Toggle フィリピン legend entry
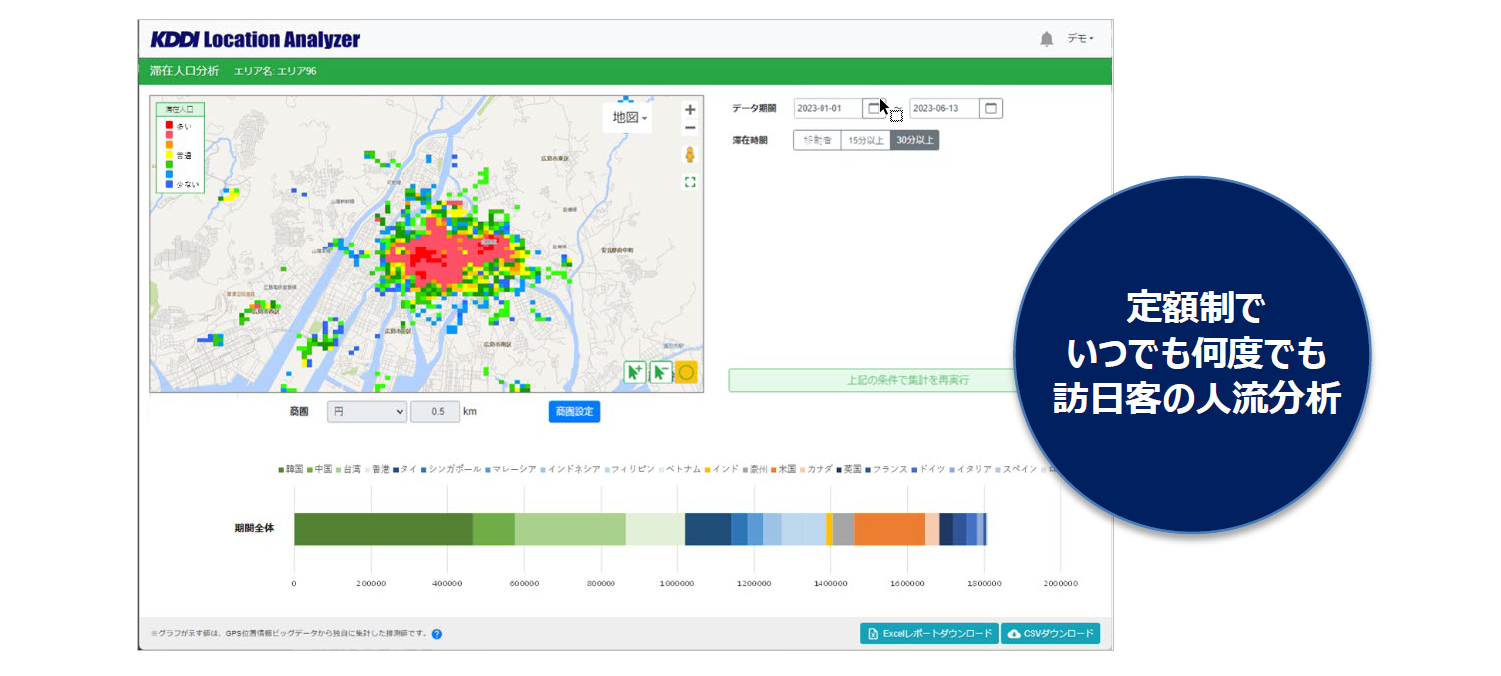The width and height of the screenshot is (1501, 676). pos(630,468)
